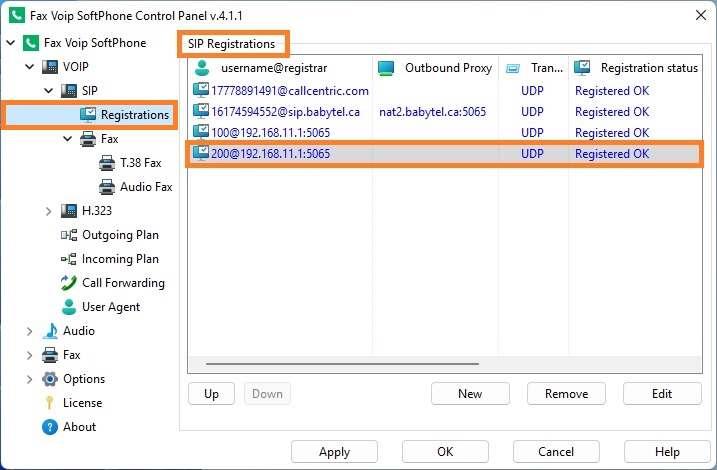The height and width of the screenshot is (470, 717).
Task: Open the Incoming Plan page
Action: 120,259
